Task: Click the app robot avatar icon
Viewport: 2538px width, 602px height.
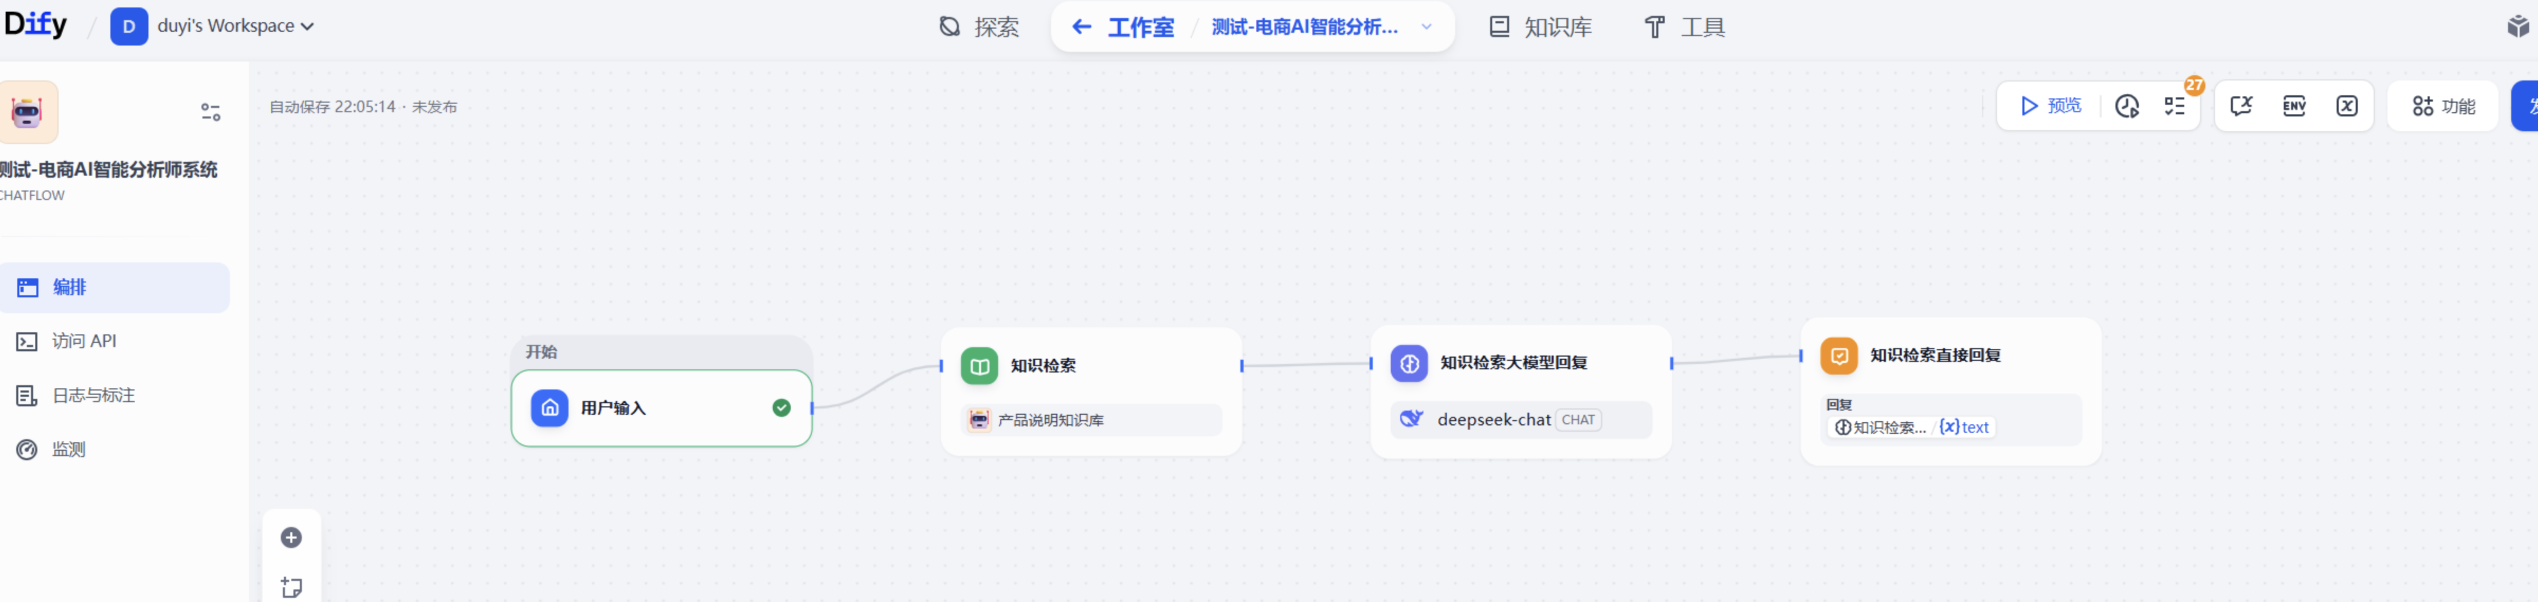Action: click(x=28, y=112)
